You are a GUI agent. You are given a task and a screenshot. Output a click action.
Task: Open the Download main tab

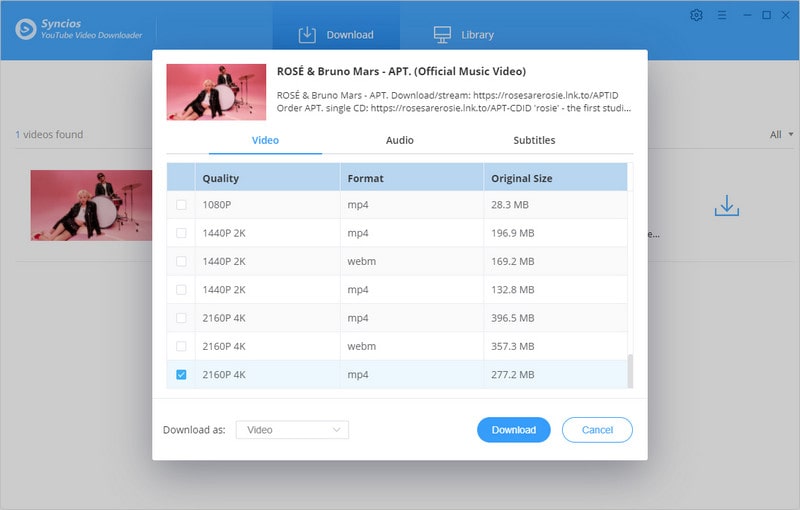(x=336, y=35)
